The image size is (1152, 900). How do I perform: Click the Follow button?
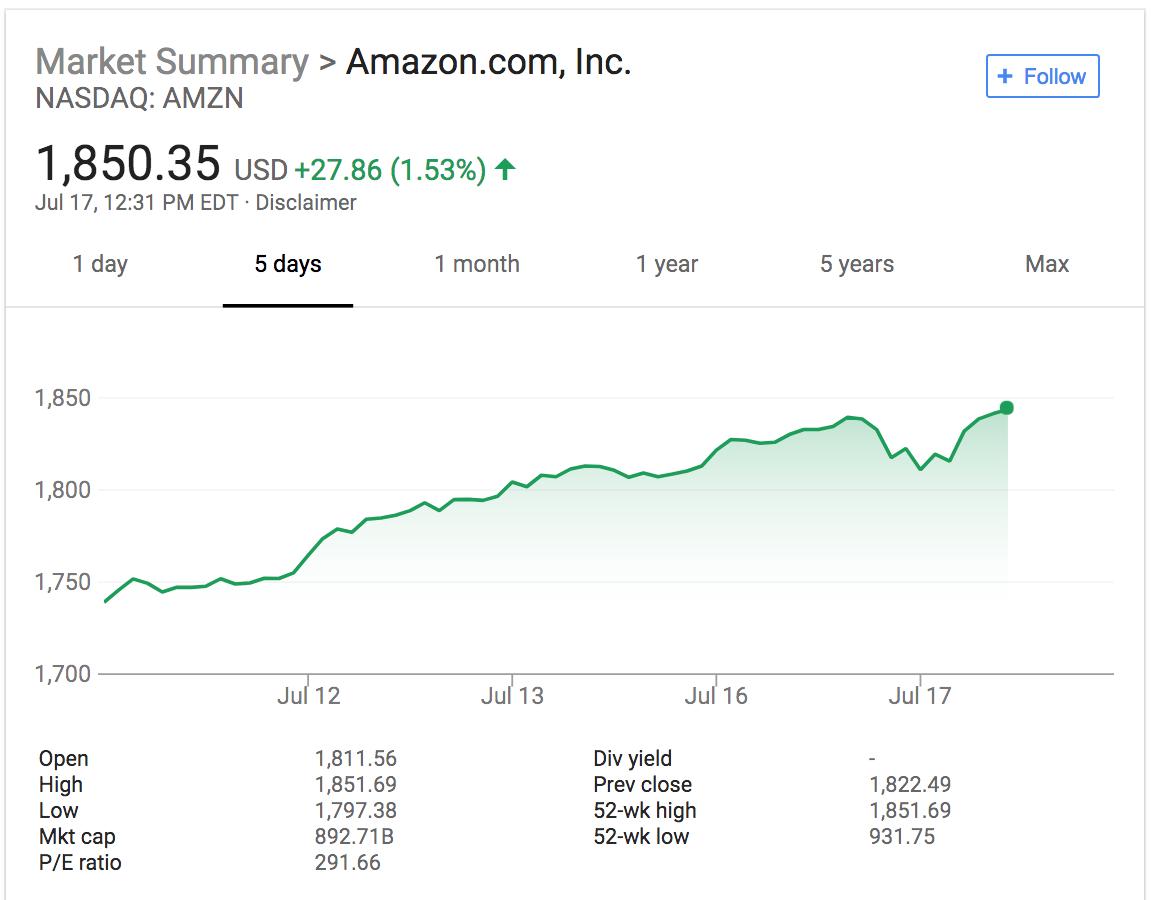(x=1042, y=77)
